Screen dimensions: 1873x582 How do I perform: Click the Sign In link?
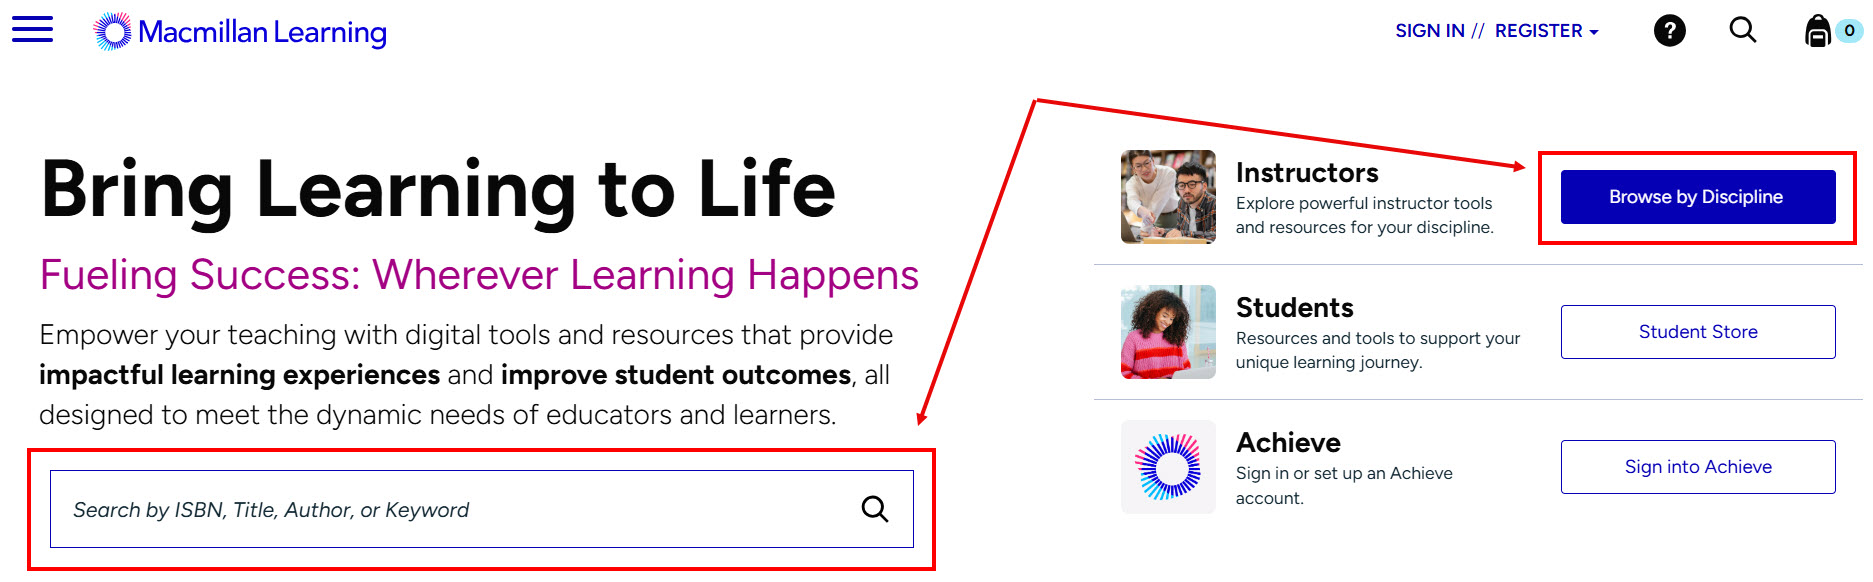click(1429, 31)
